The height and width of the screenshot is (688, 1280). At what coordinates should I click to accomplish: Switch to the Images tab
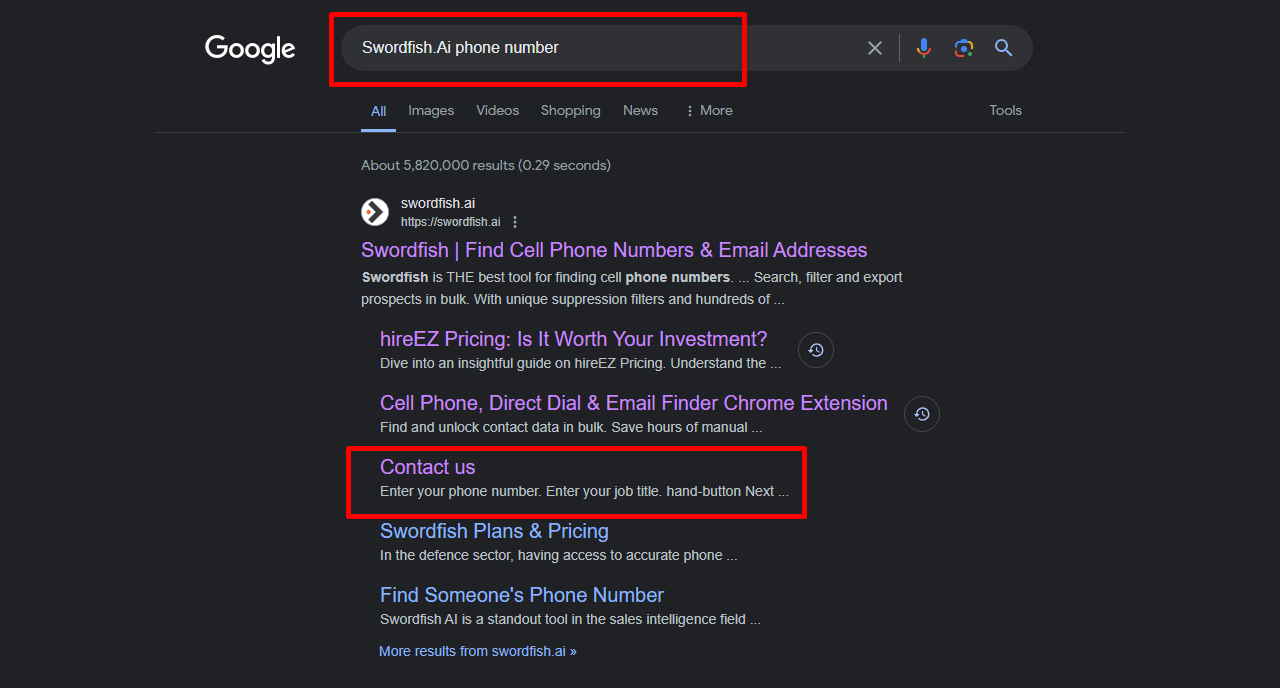(431, 111)
